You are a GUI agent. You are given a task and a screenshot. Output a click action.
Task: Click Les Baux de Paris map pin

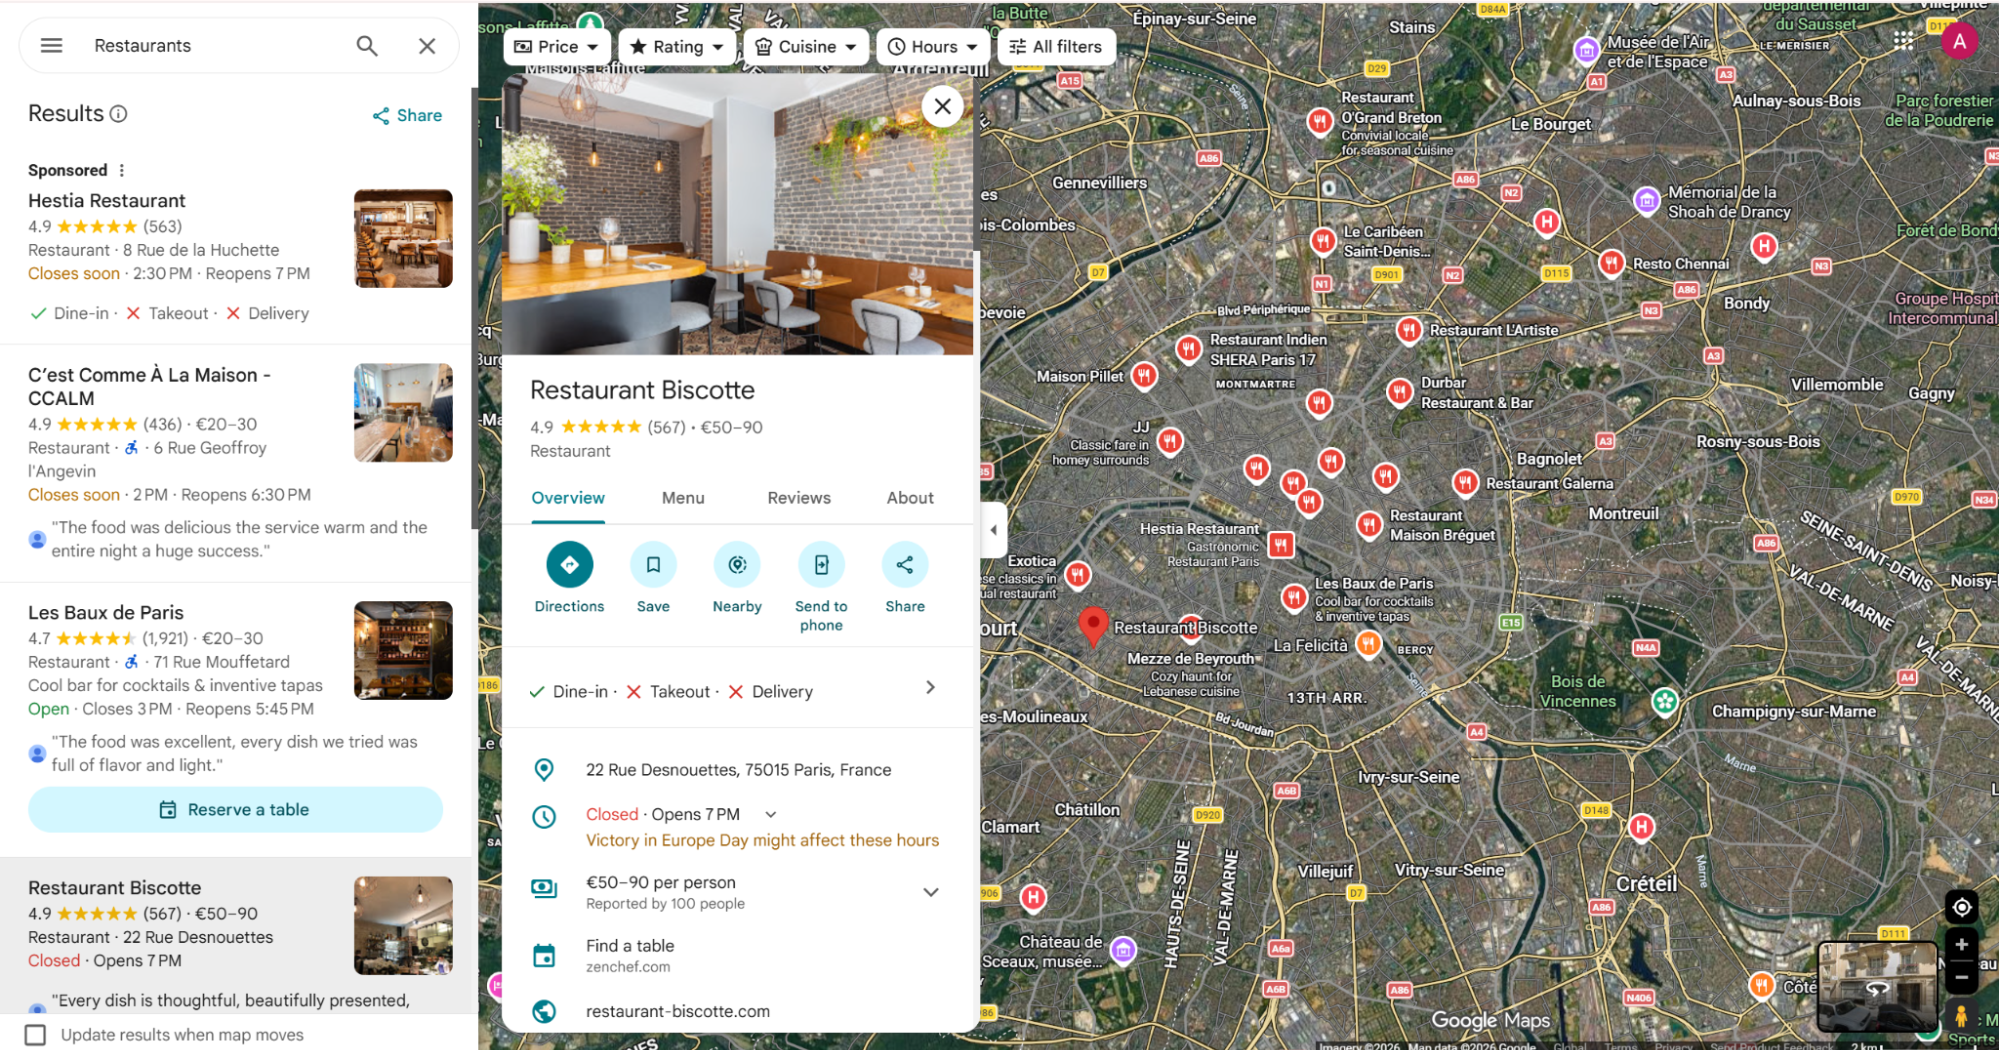click(1294, 598)
